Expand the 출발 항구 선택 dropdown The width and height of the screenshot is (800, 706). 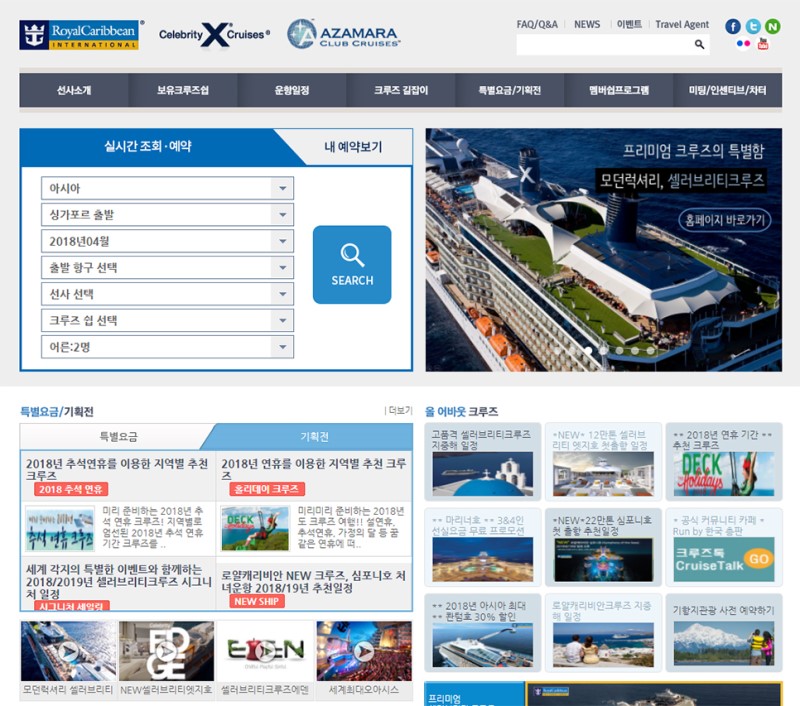coord(167,268)
